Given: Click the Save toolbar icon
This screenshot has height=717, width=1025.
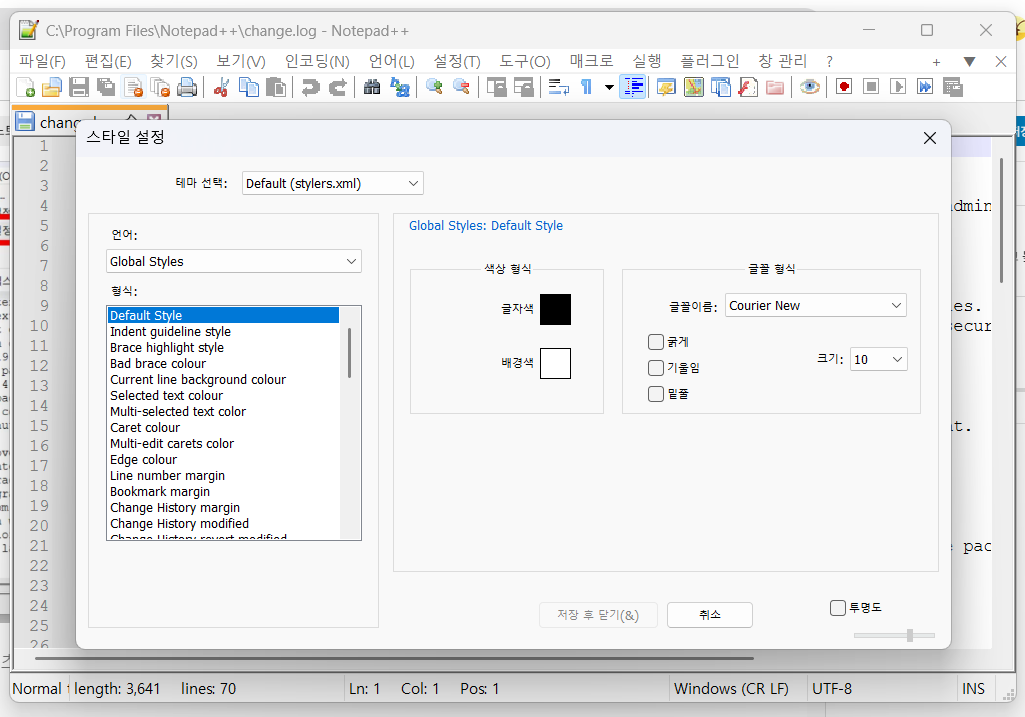Looking at the screenshot, I should [79, 87].
